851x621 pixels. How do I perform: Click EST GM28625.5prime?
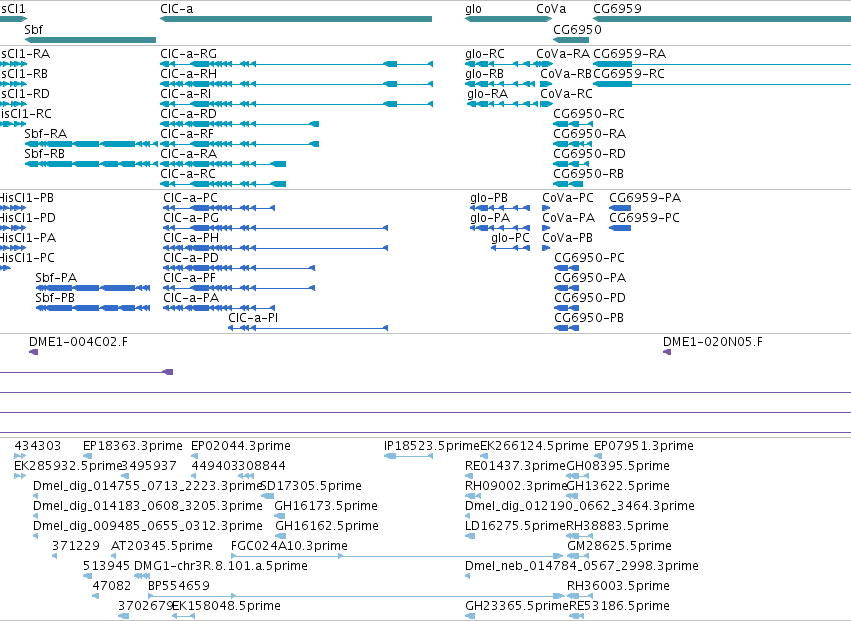578,556
